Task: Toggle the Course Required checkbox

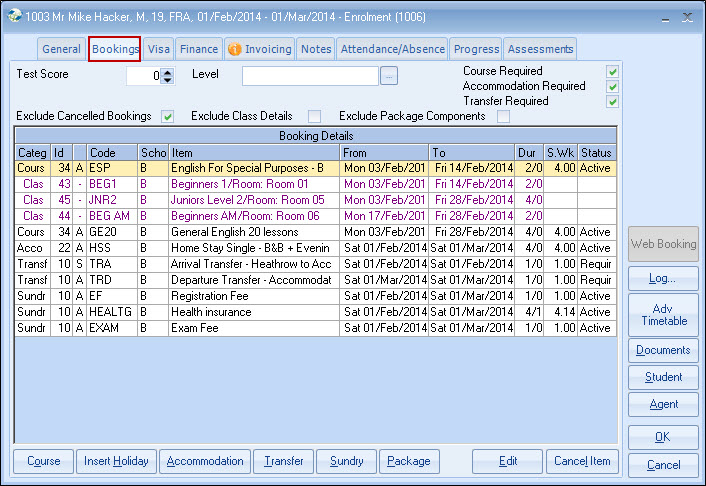Action: (612, 72)
